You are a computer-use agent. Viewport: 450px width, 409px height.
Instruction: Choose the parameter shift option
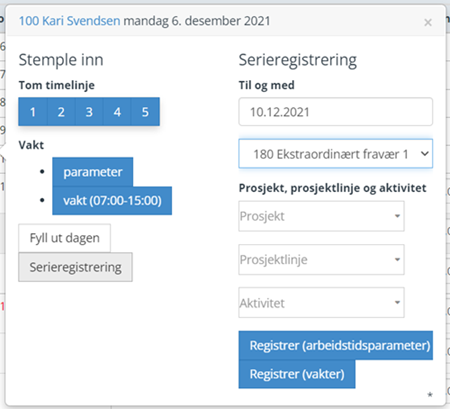tap(93, 172)
